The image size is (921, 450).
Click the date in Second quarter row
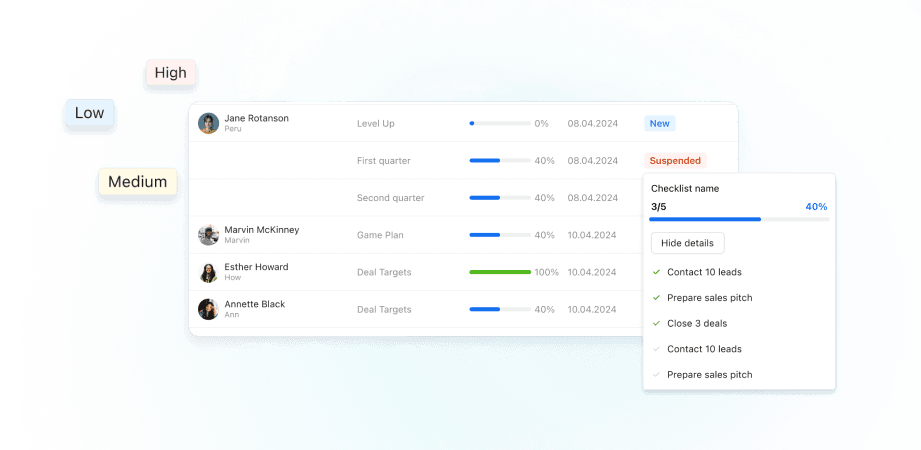coord(593,198)
